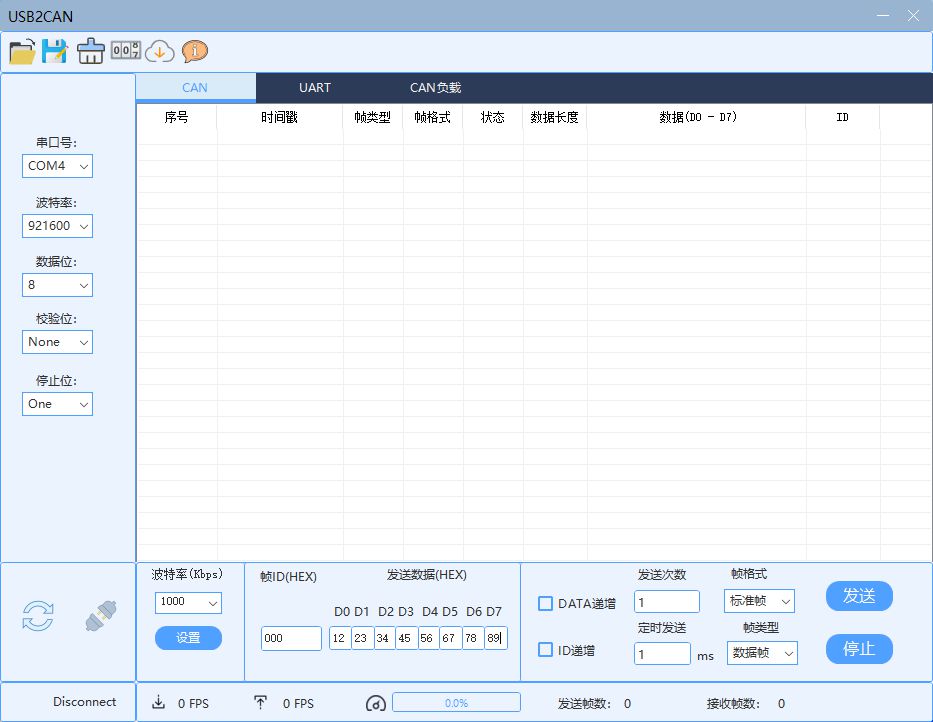
Task: Click the clear brush icon in toolbar
Action: tap(90, 51)
